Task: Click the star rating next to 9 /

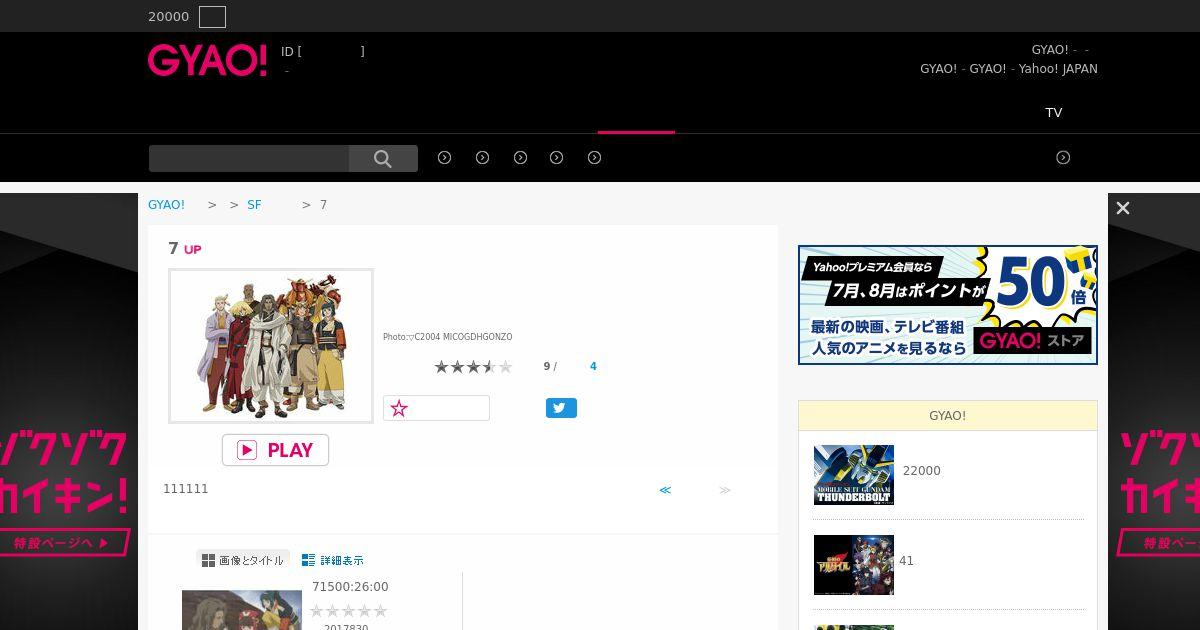Action: [473, 367]
